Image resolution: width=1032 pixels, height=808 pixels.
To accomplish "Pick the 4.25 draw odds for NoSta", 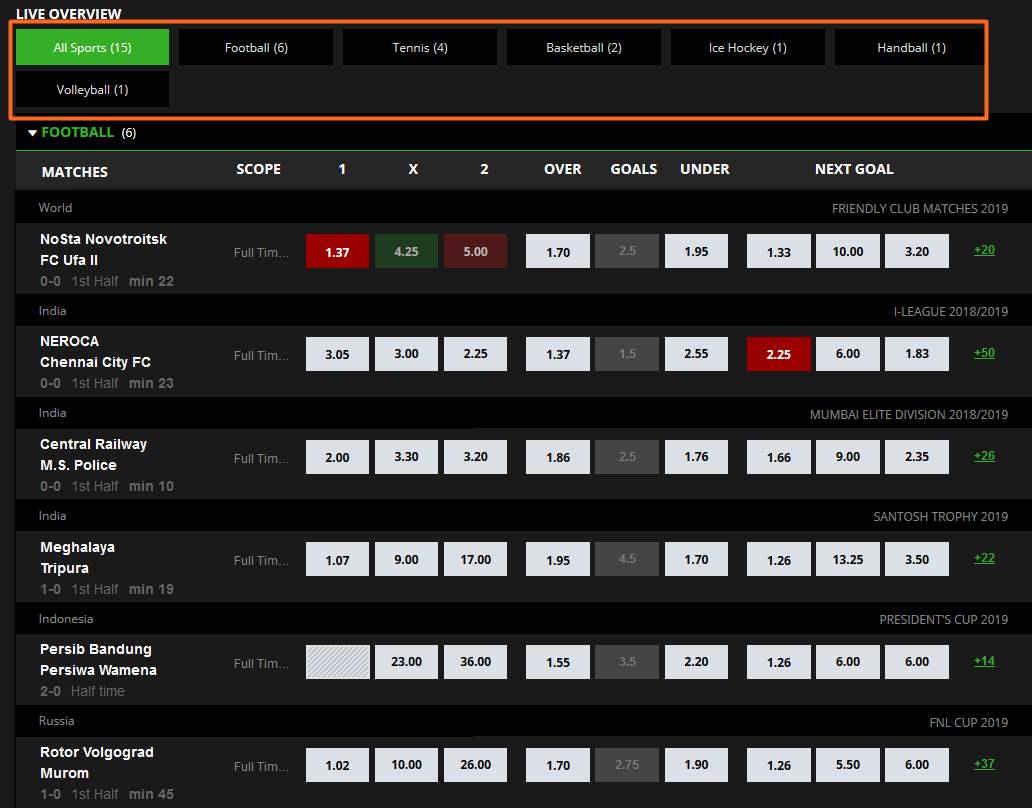I will click(406, 251).
